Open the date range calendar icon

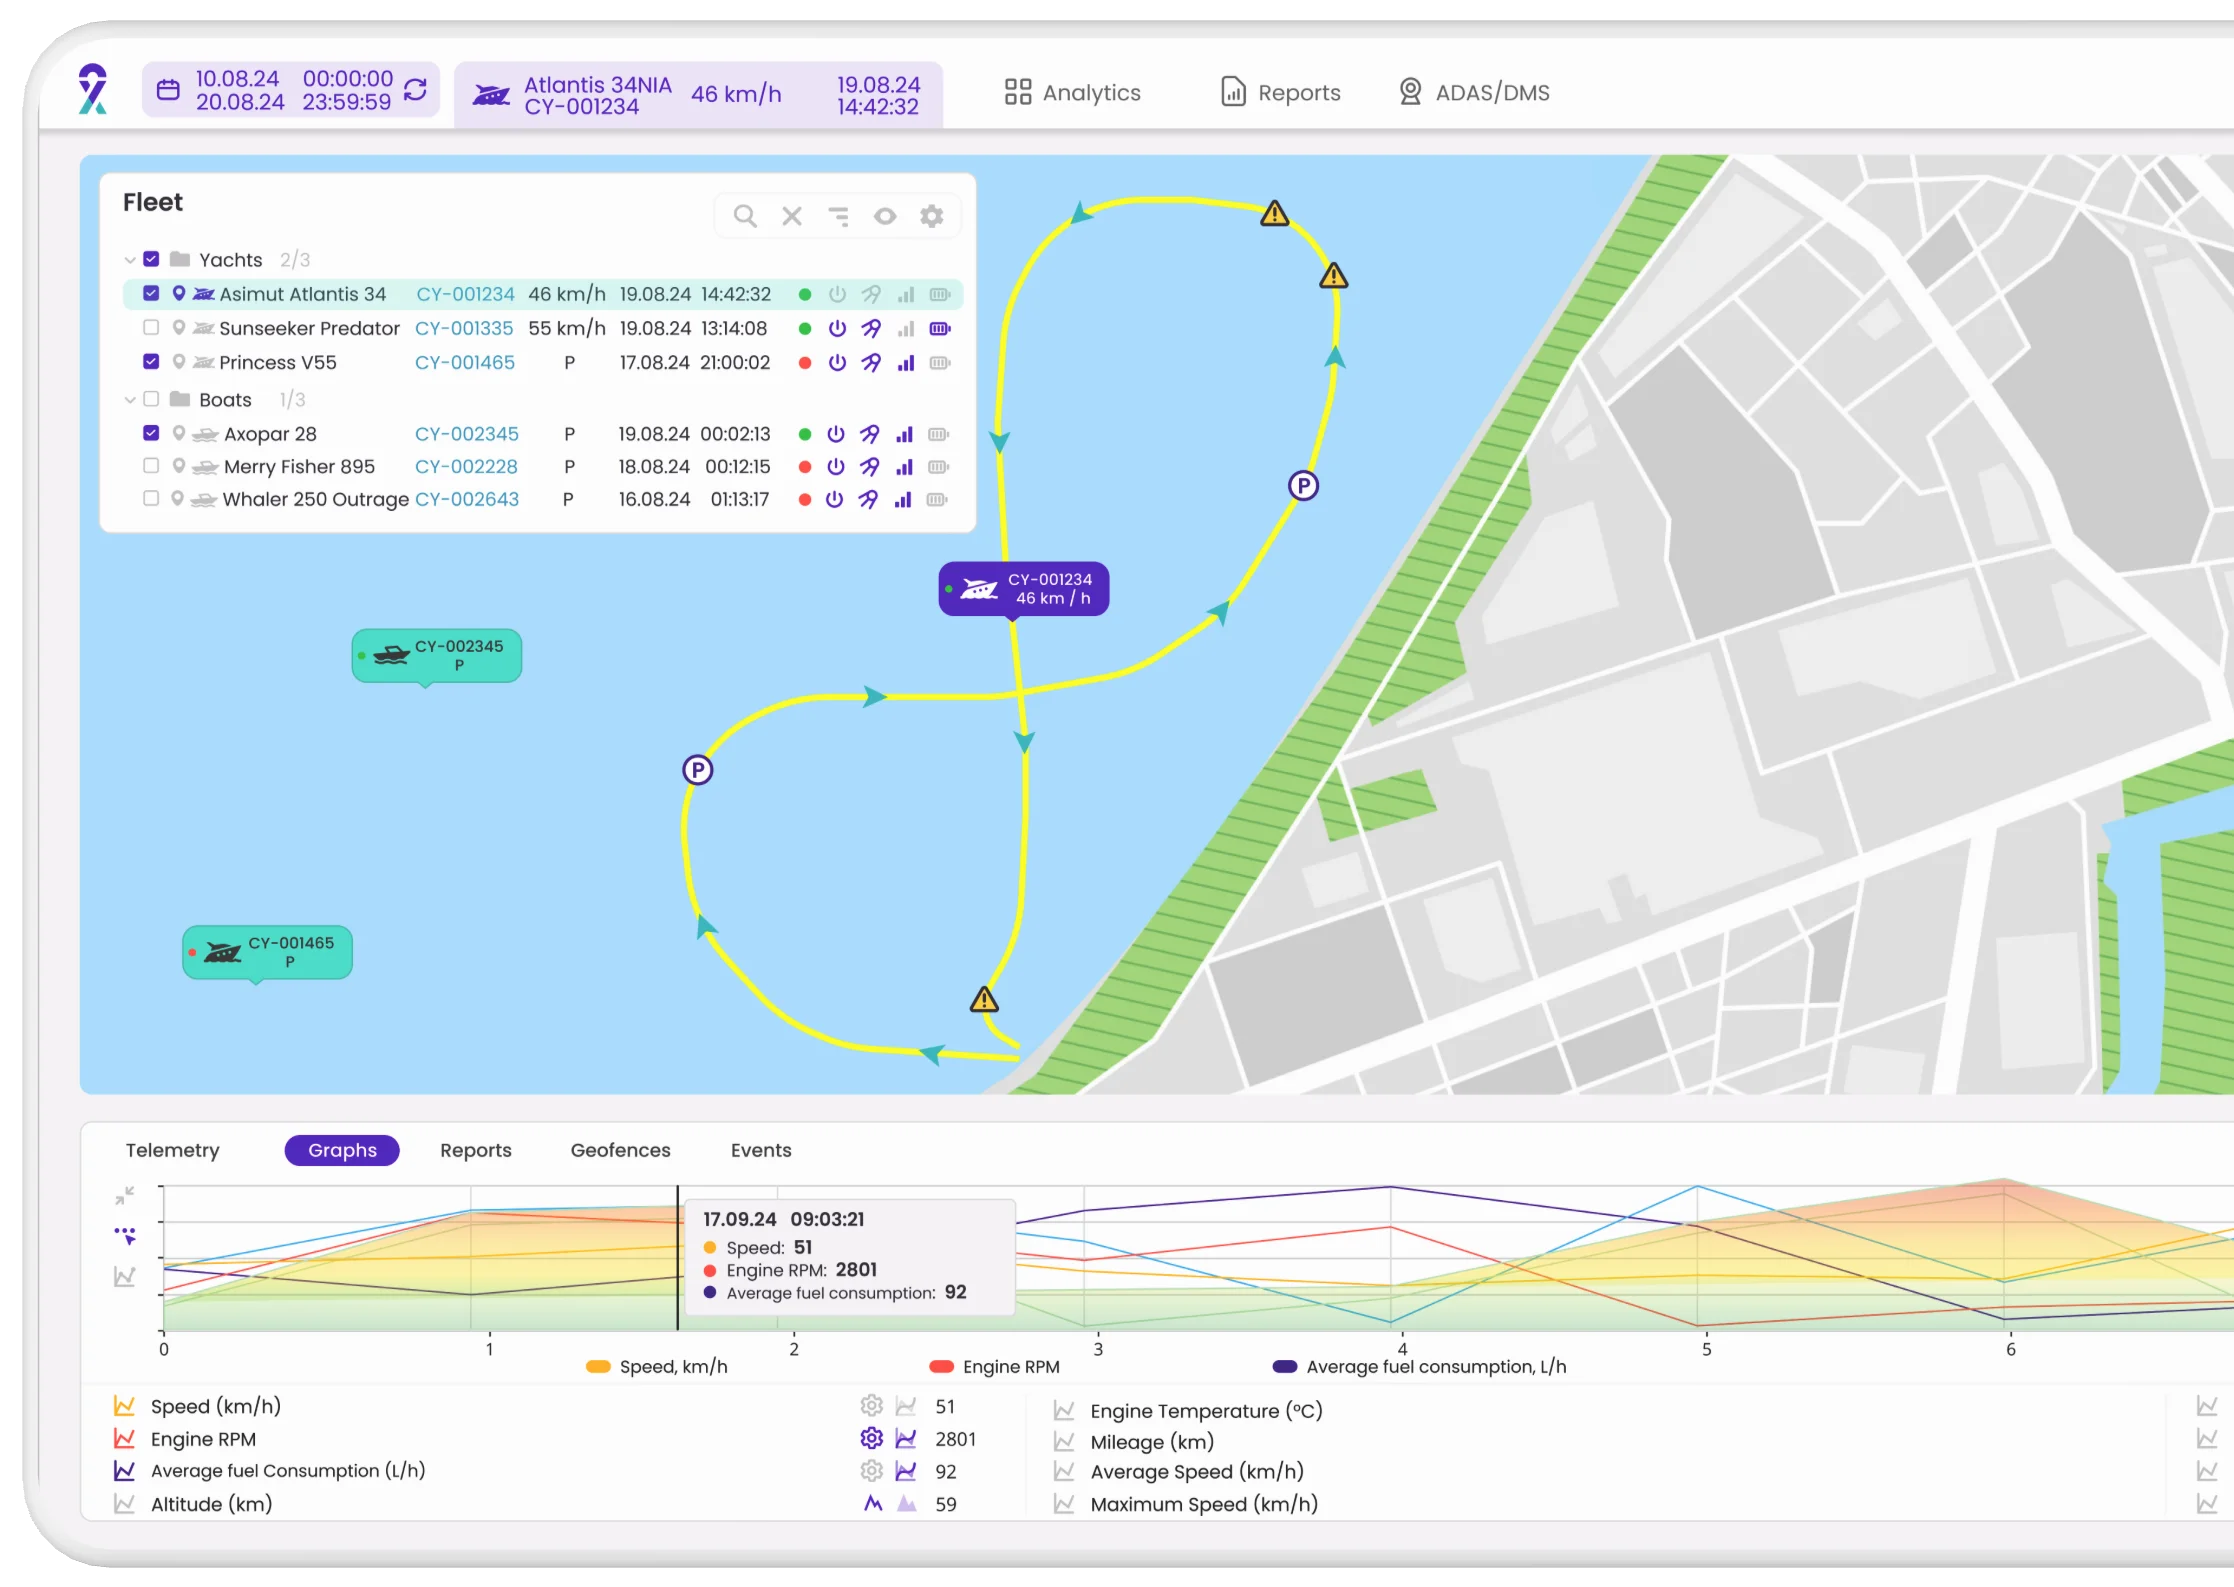click(168, 90)
